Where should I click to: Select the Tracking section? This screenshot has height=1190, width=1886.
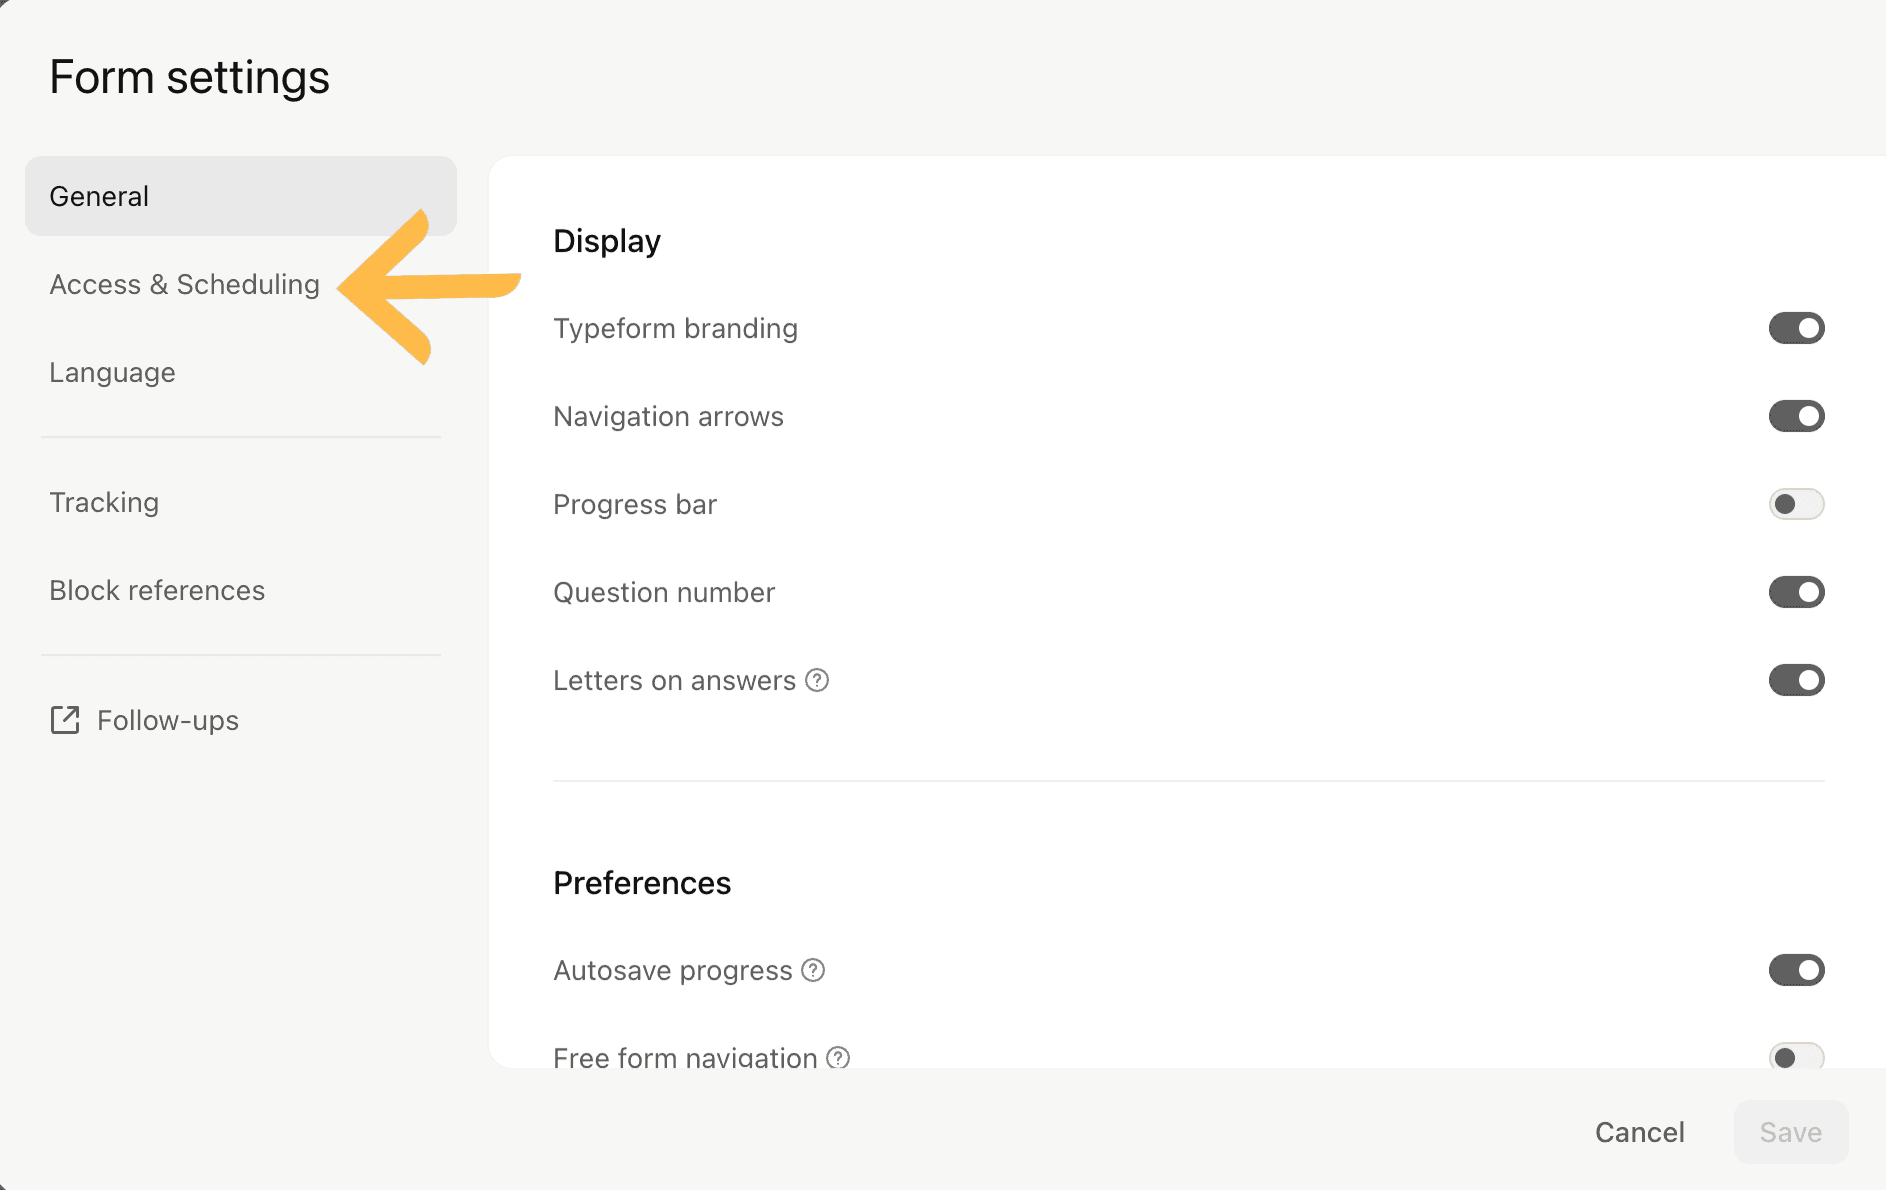104,502
